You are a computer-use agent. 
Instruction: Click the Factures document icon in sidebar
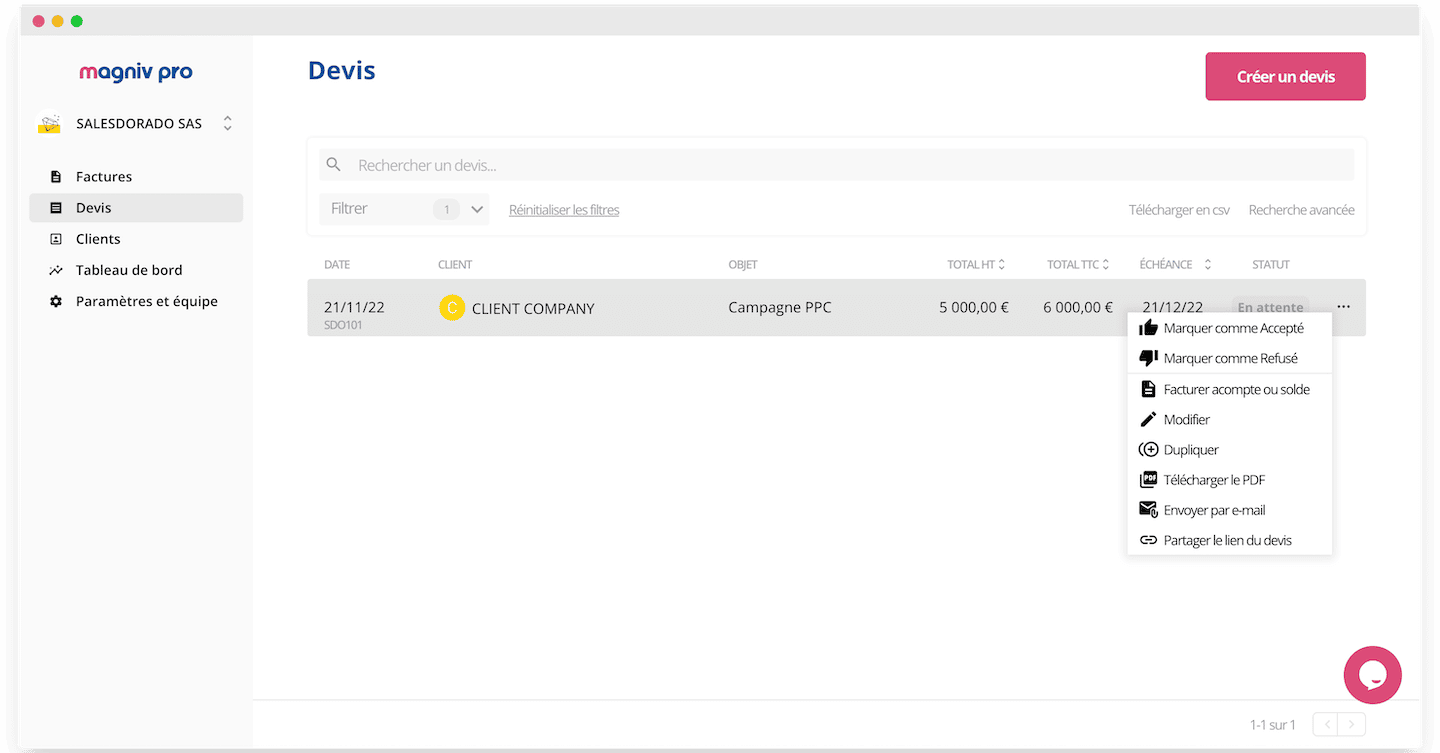coord(56,177)
